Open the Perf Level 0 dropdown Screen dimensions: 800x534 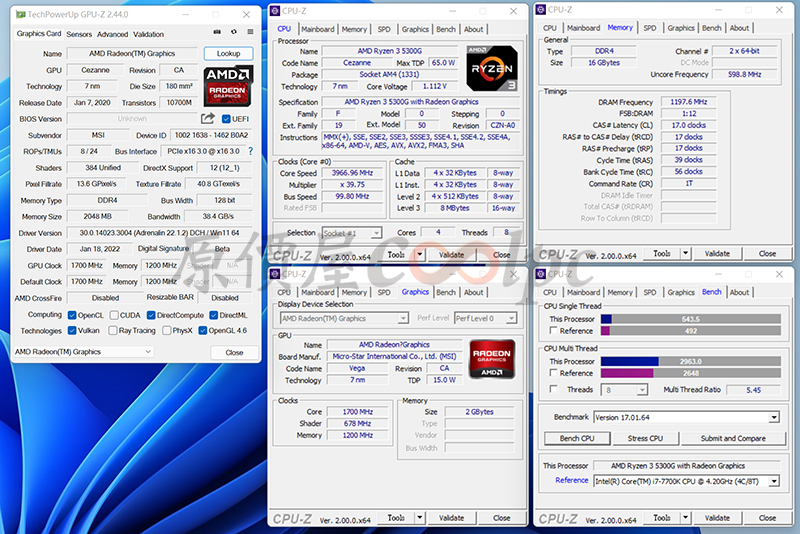point(485,318)
